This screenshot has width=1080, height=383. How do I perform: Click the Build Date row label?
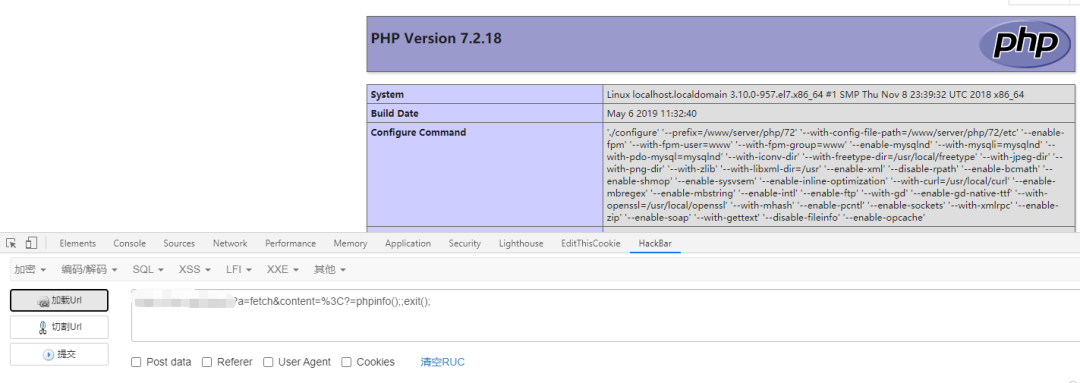[395, 113]
